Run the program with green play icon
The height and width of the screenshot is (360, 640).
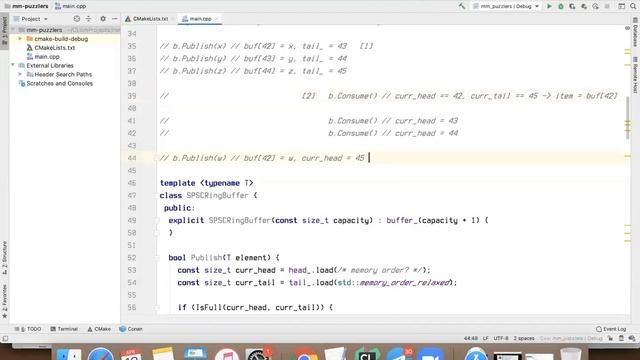coord(549,6)
